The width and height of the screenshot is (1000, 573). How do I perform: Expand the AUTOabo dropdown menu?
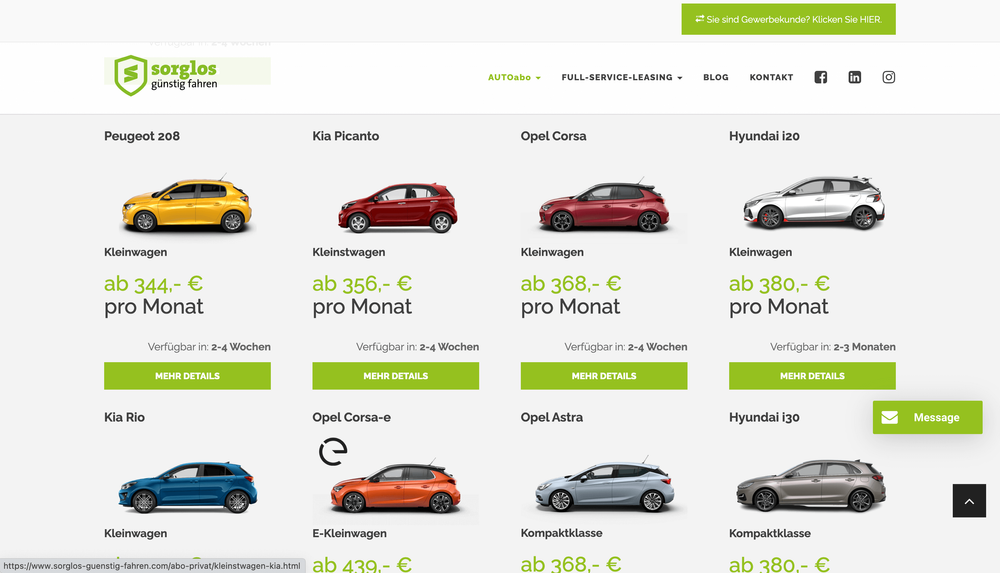(514, 77)
